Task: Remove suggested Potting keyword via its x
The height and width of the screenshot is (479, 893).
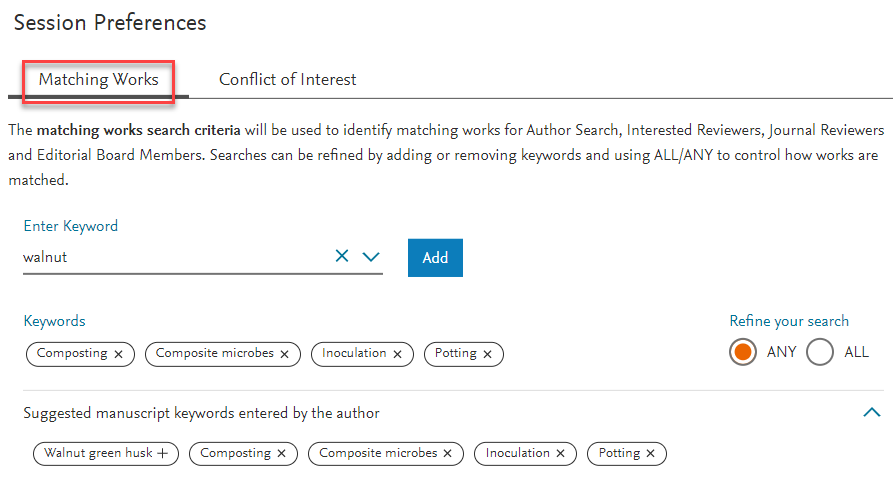Action: click(x=650, y=453)
